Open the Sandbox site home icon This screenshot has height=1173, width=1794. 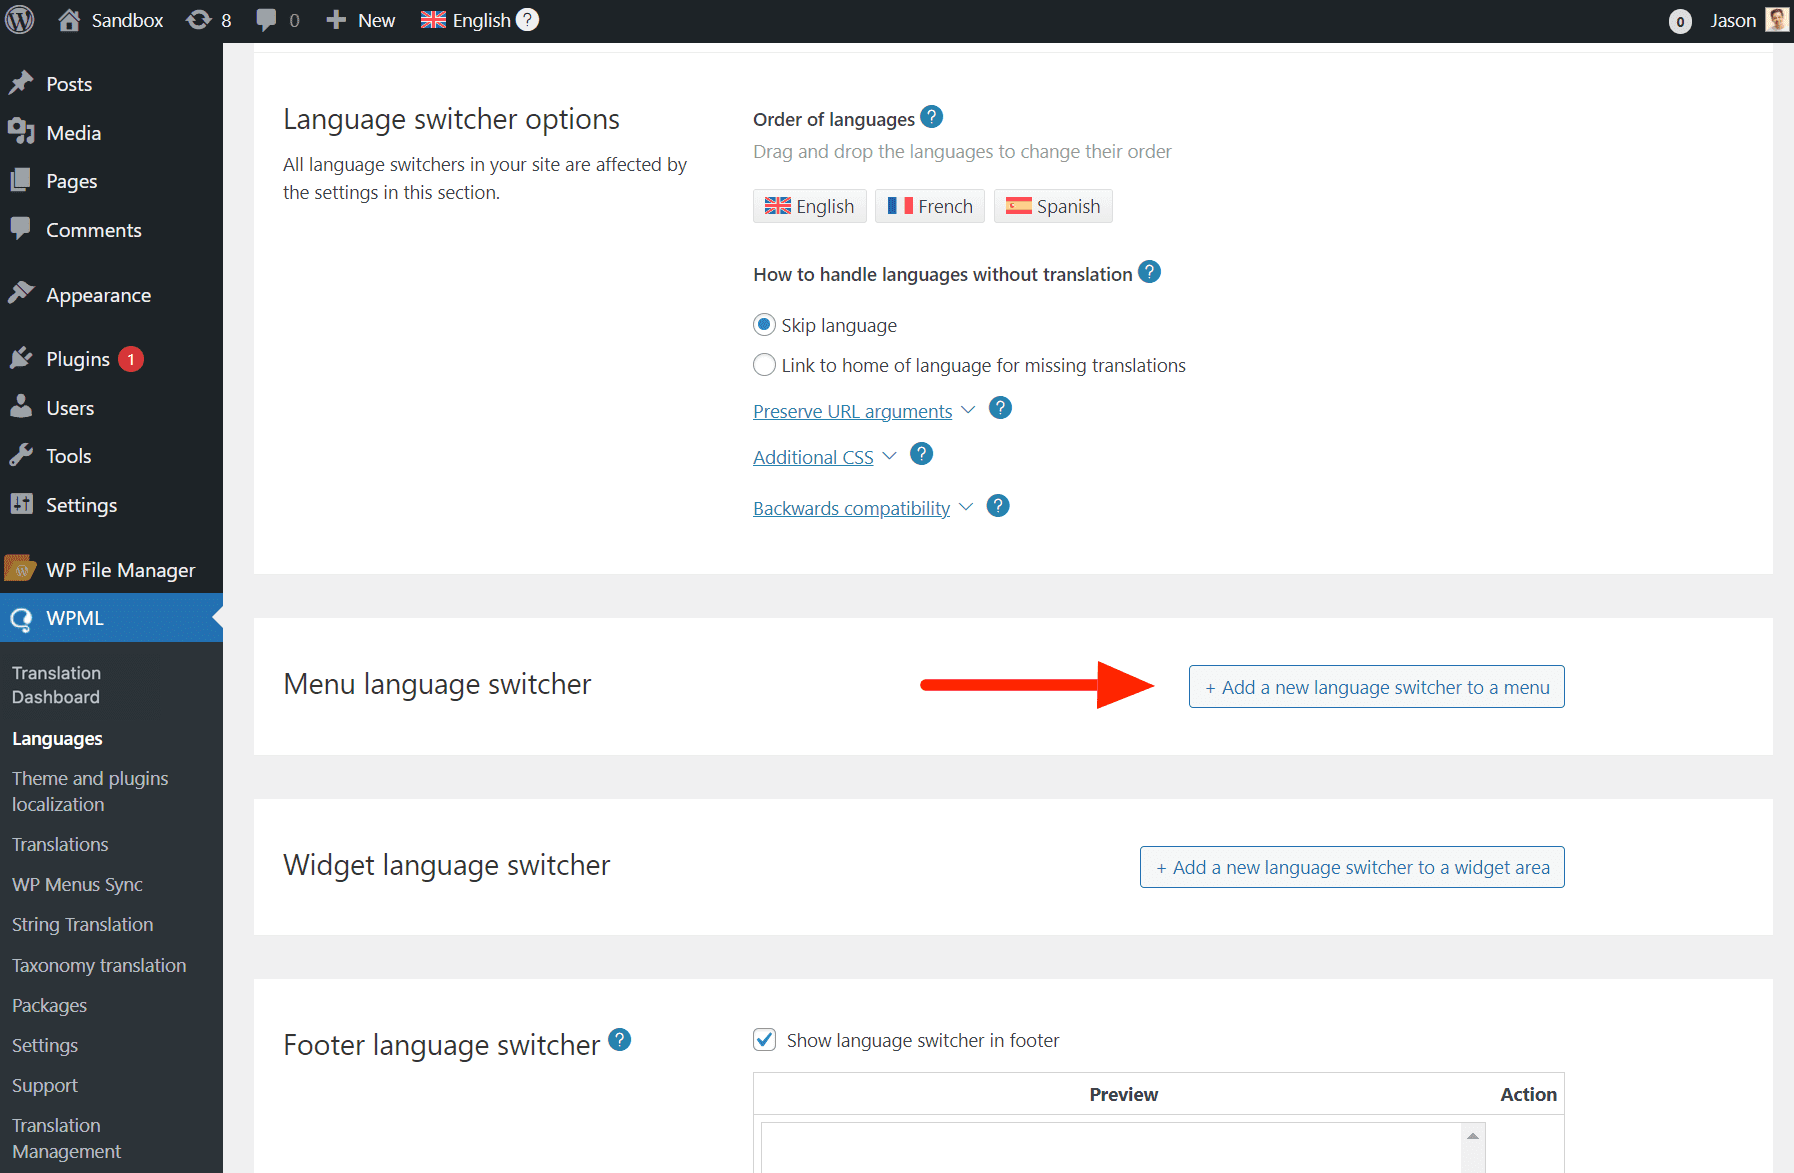point(69,20)
